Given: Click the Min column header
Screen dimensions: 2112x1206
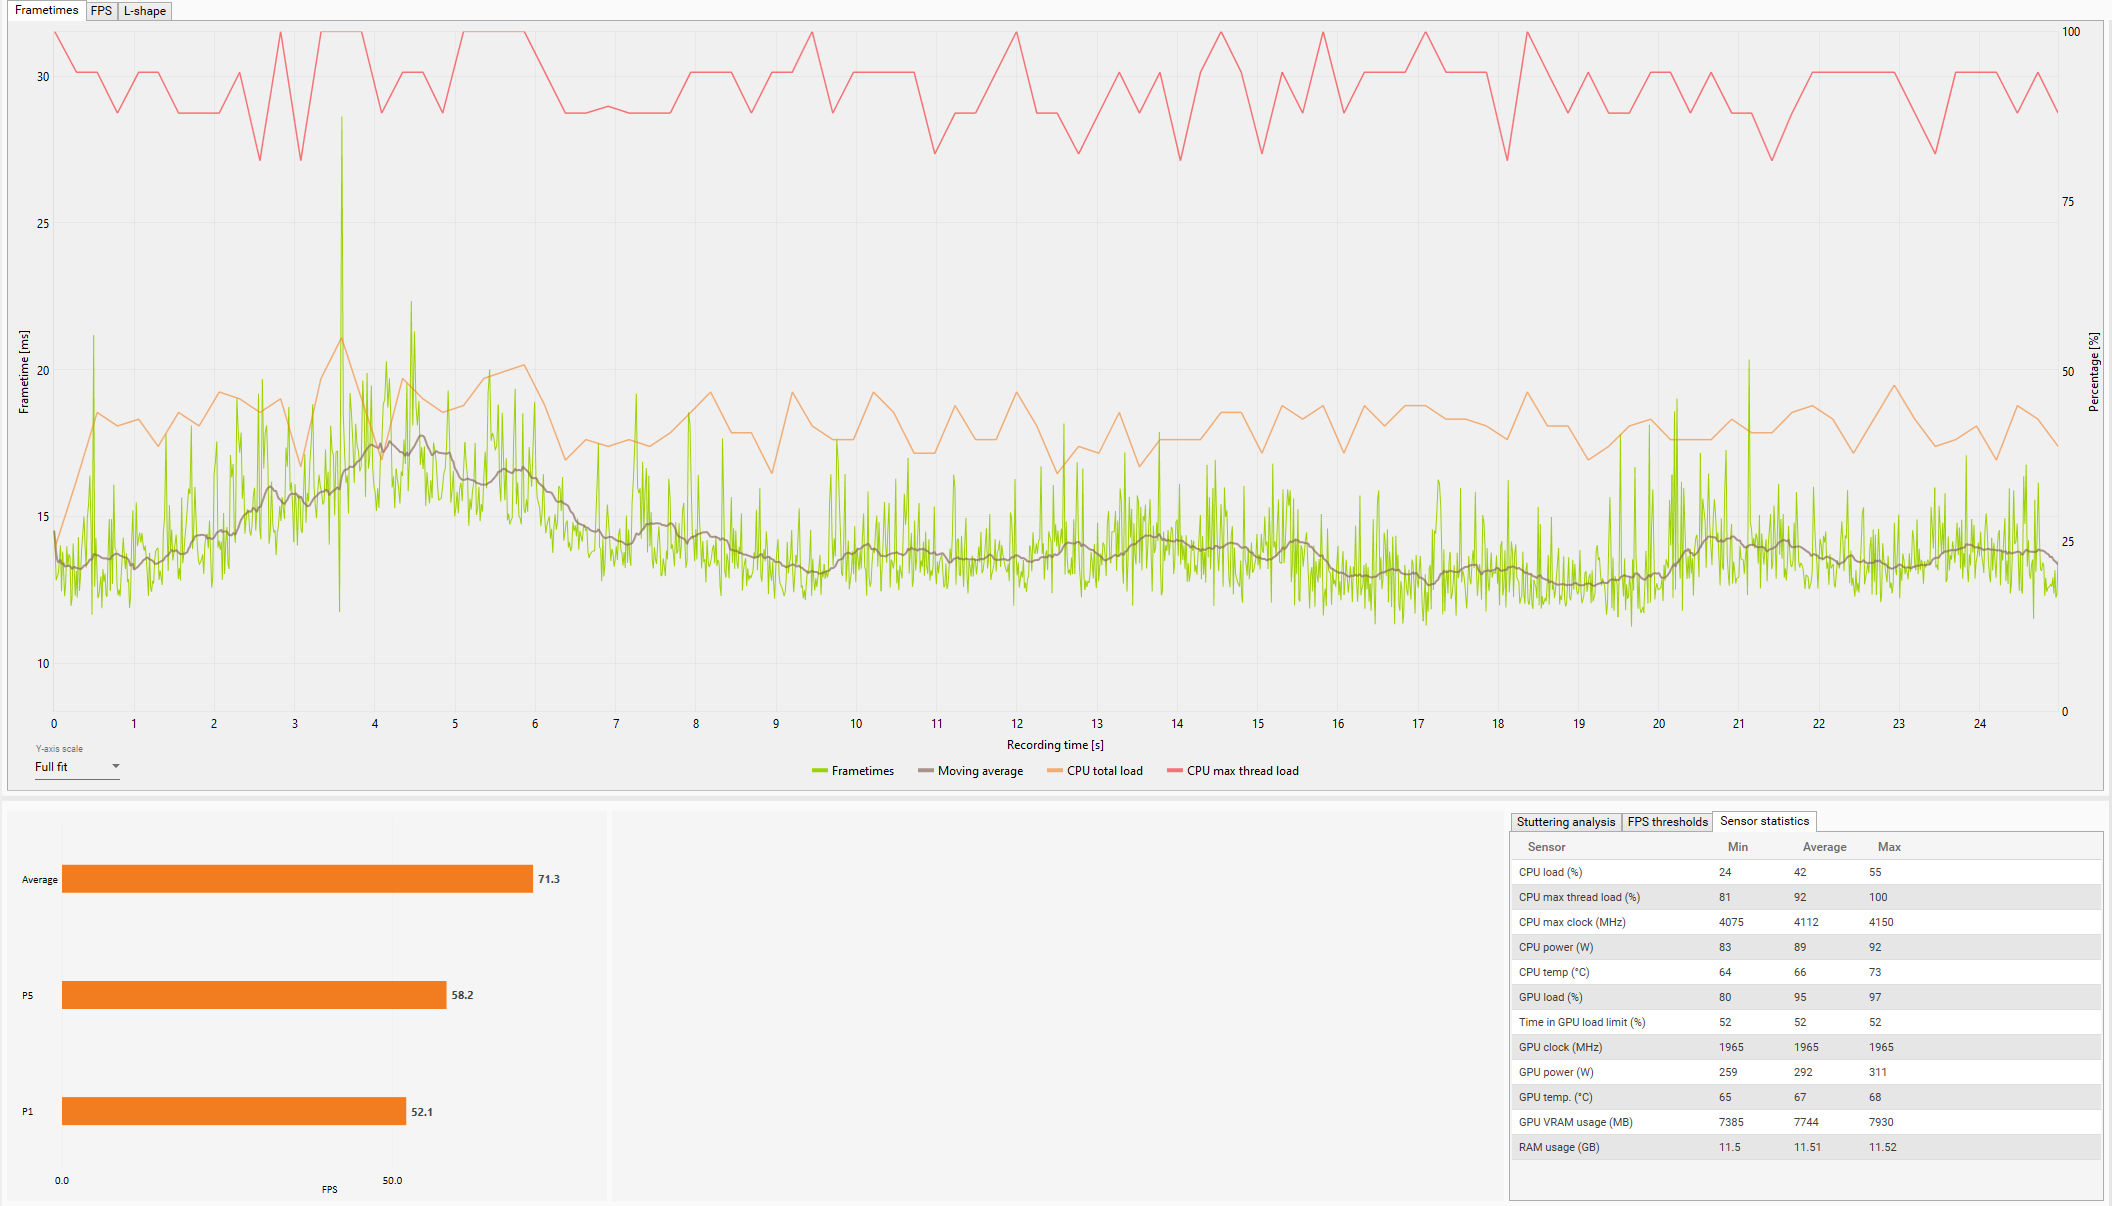Looking at the screenshot, I should [1738, 847].
